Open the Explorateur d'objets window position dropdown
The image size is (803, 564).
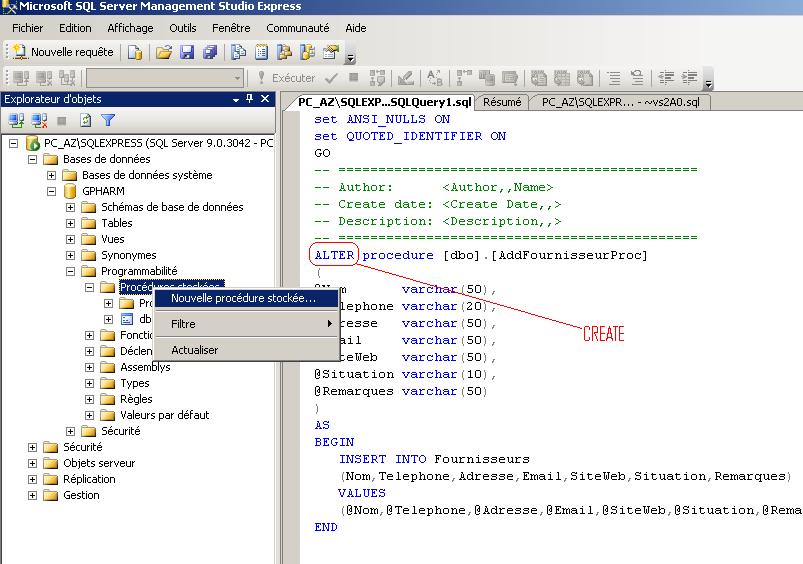(236, 99)
